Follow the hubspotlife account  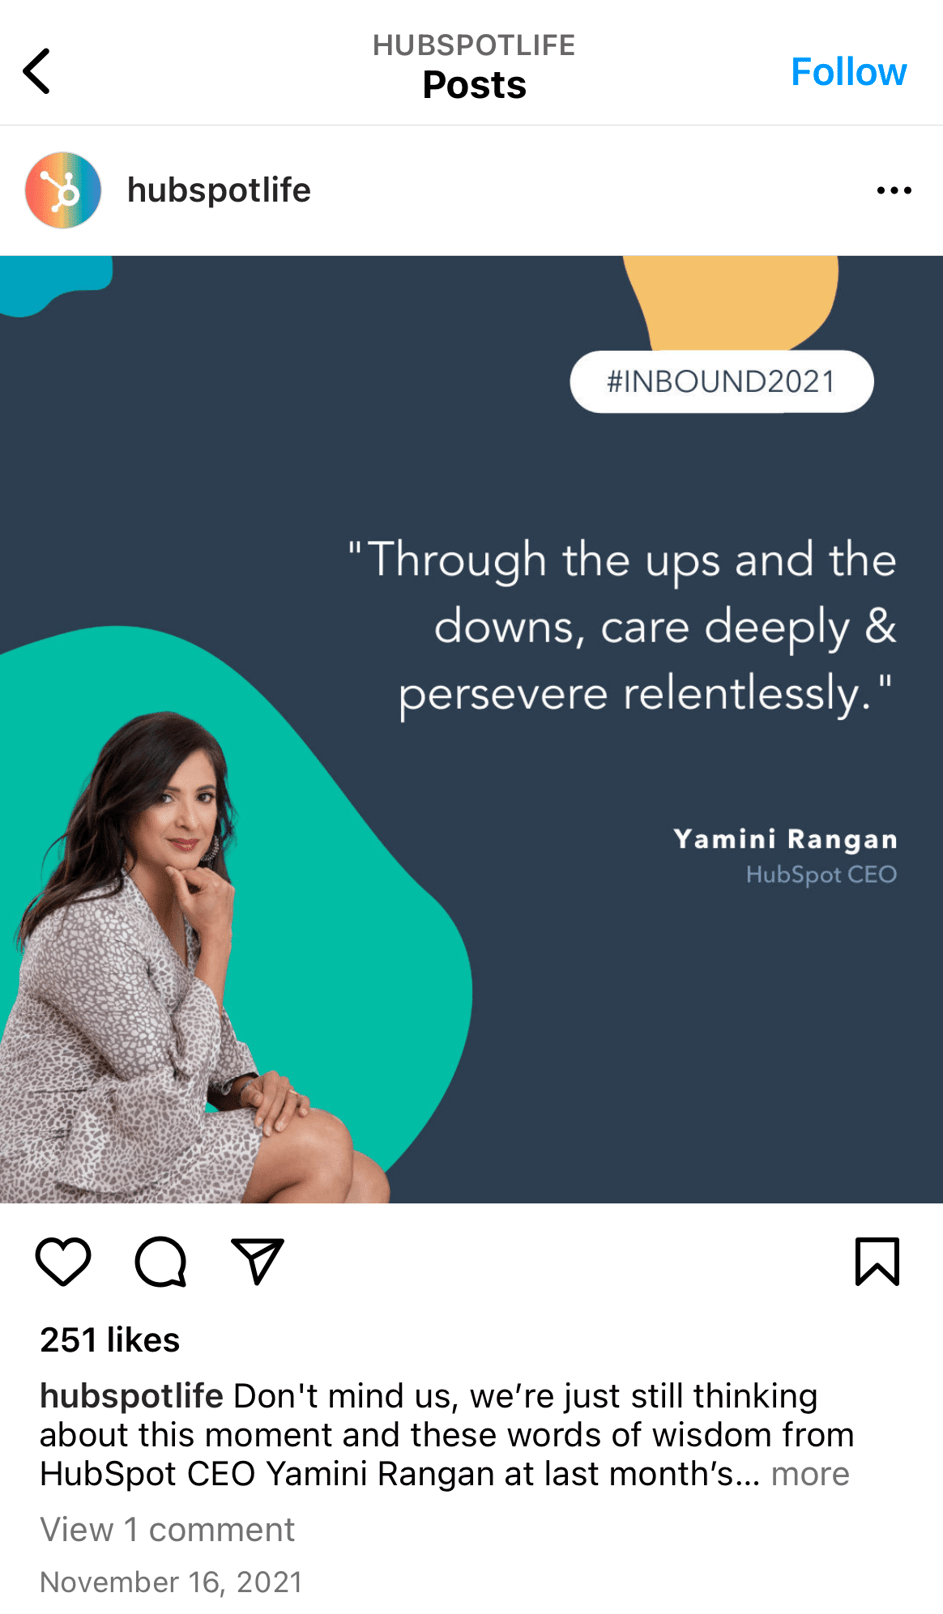click(x=848, y=72)
